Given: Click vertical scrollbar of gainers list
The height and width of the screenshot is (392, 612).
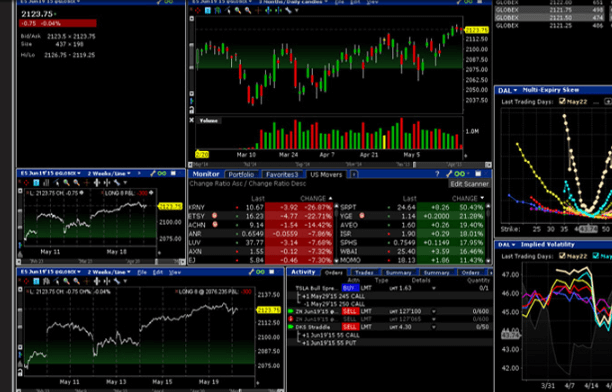Looking at the screenshot, I should 487,233.
